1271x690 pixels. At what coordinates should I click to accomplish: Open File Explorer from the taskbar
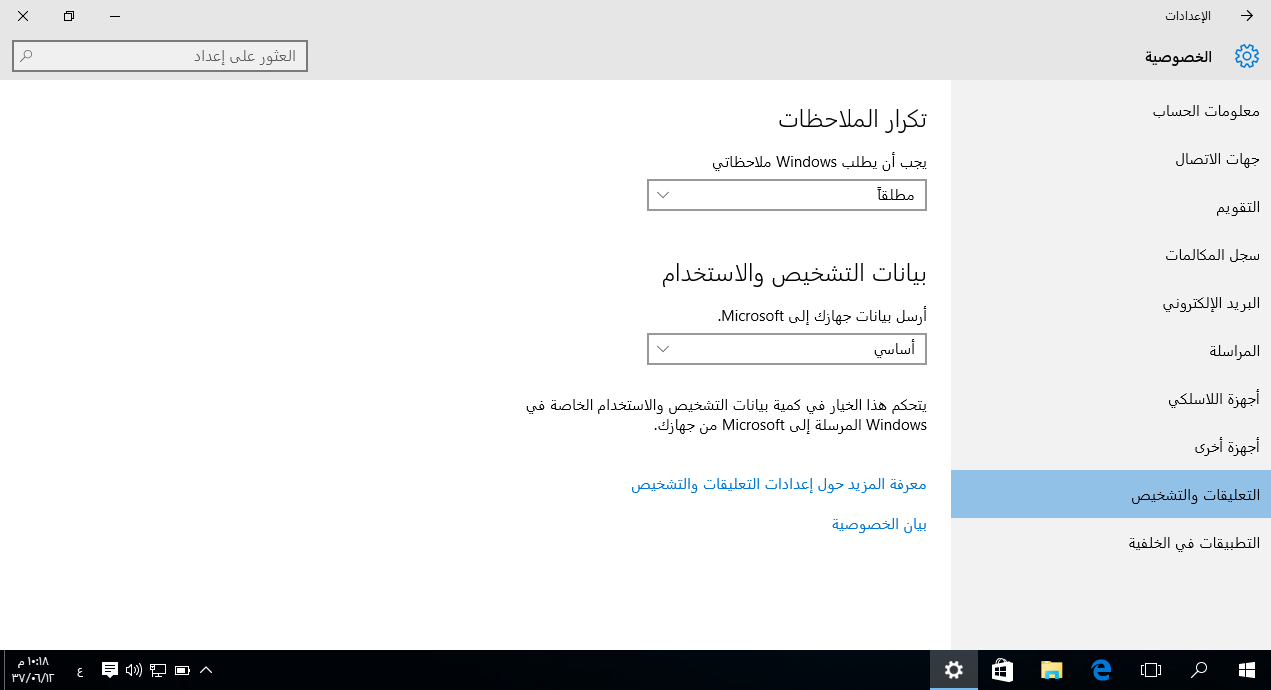[x=1051, y=670]
